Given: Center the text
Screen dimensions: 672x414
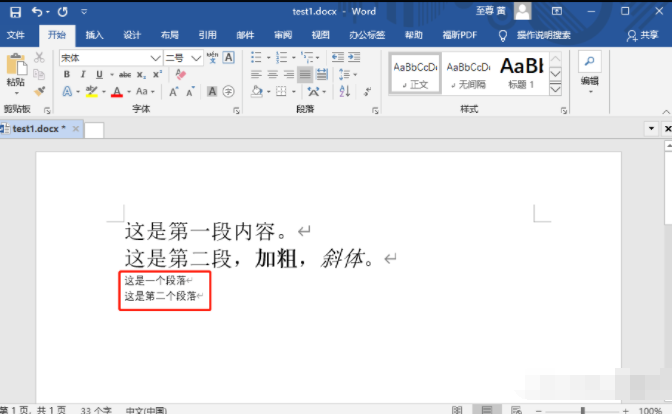Looking at the screenshot, I should pyautogui.click(x=273, y=75).
